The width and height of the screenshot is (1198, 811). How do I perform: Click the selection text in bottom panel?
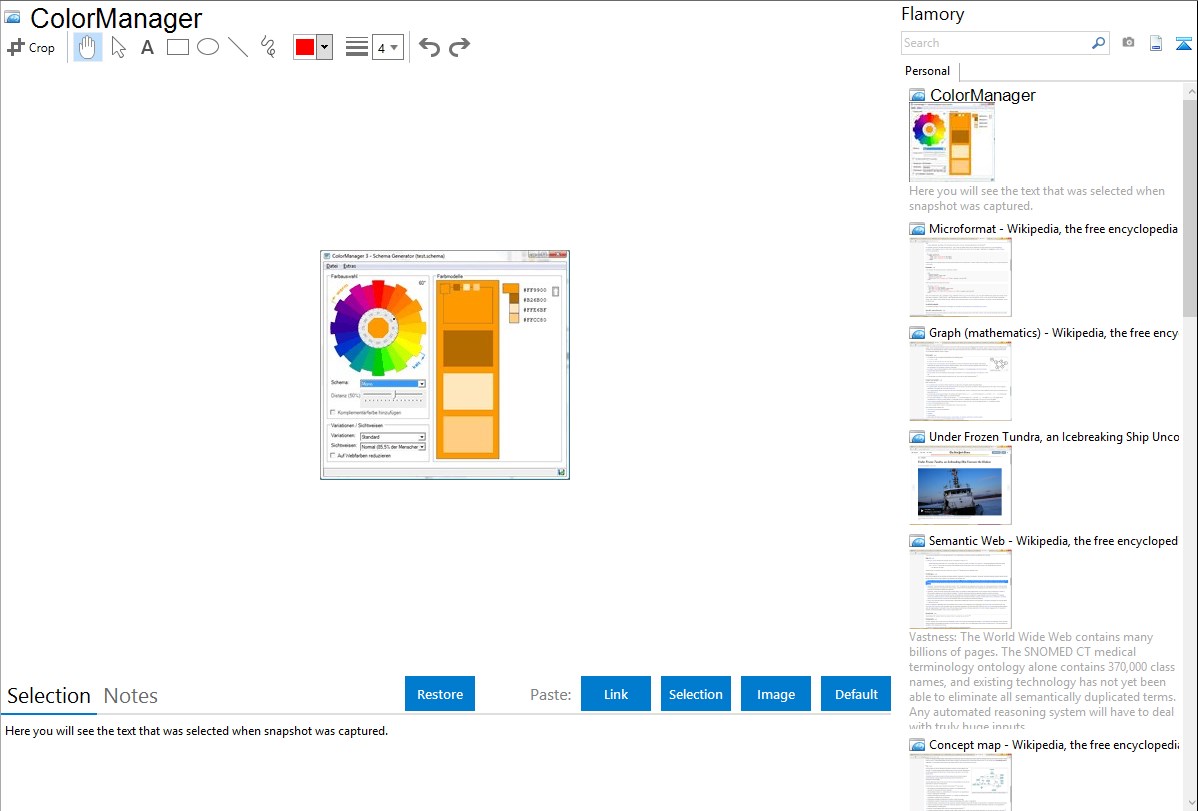pos(196,732)
